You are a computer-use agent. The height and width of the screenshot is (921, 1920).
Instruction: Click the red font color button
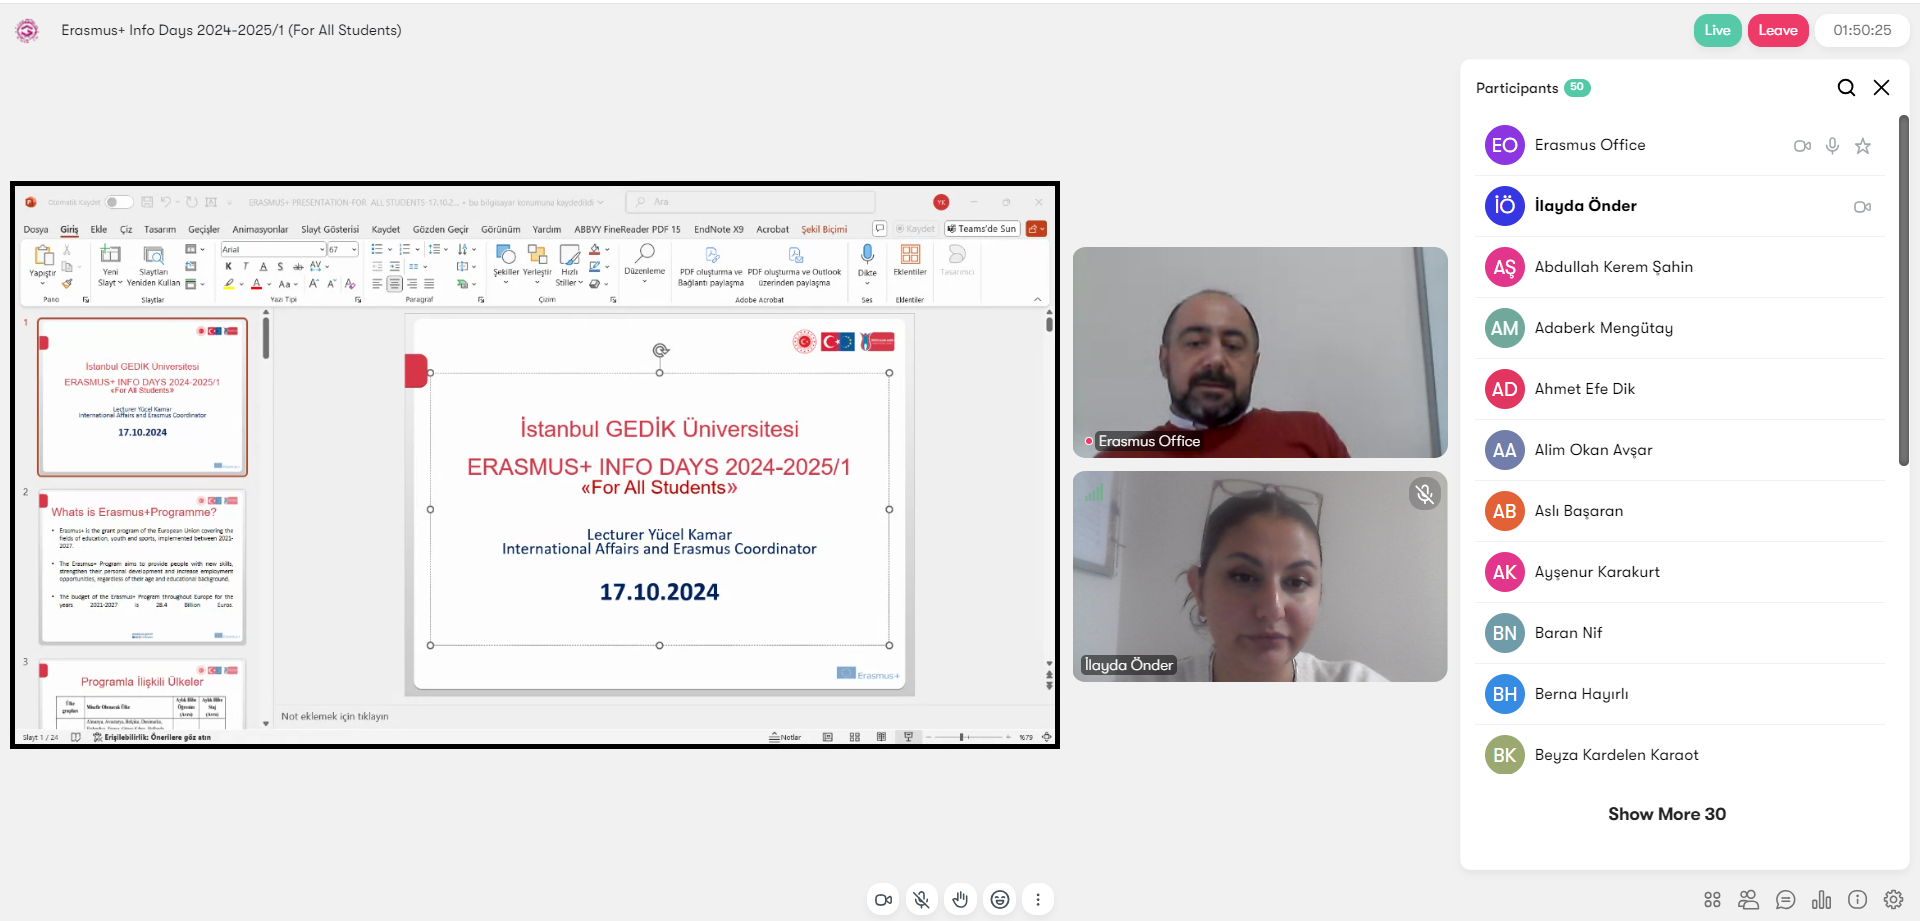click(x=257, y=284)
